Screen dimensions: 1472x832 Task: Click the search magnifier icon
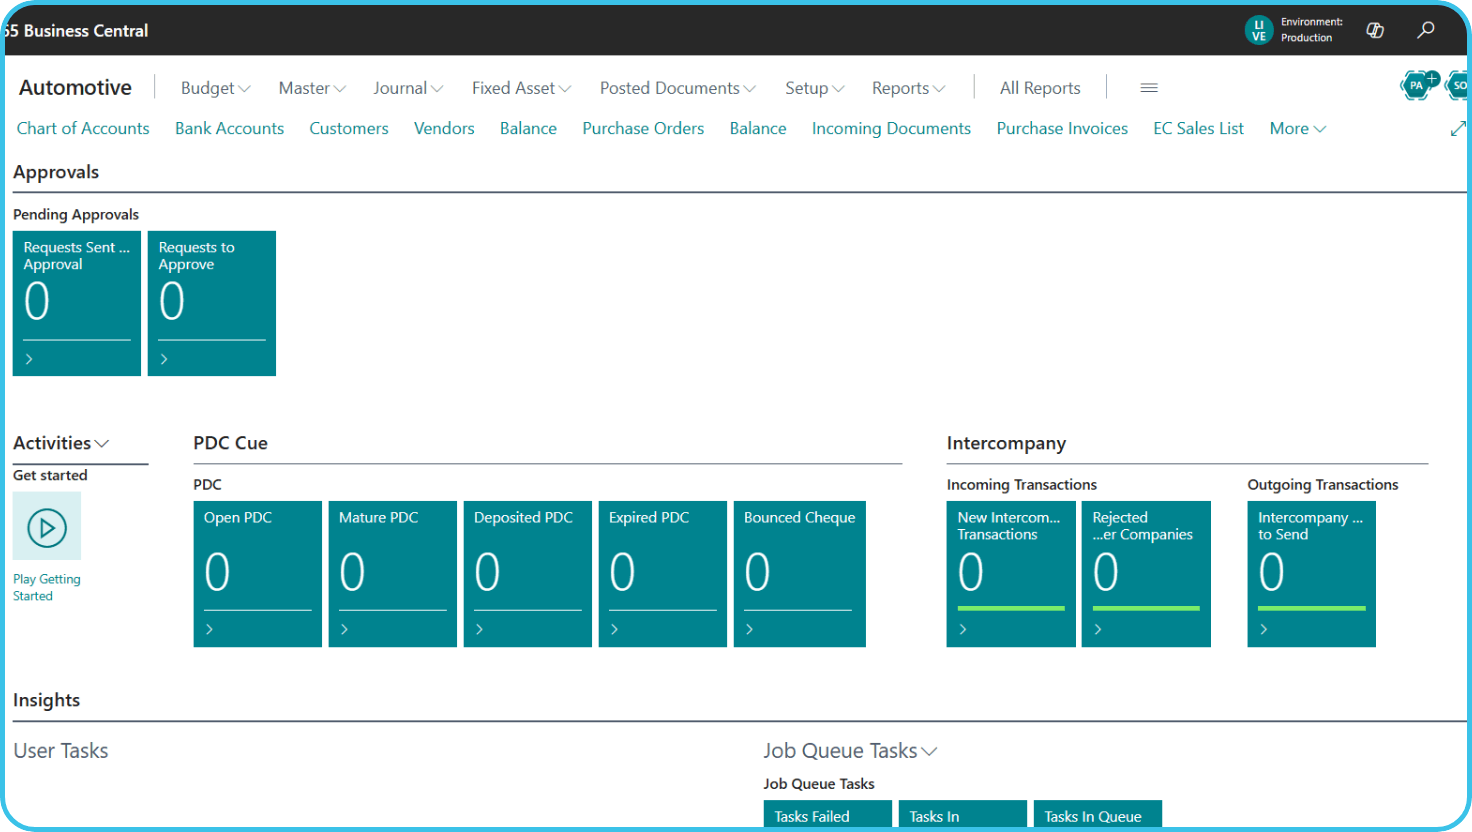pos(1426,30)
